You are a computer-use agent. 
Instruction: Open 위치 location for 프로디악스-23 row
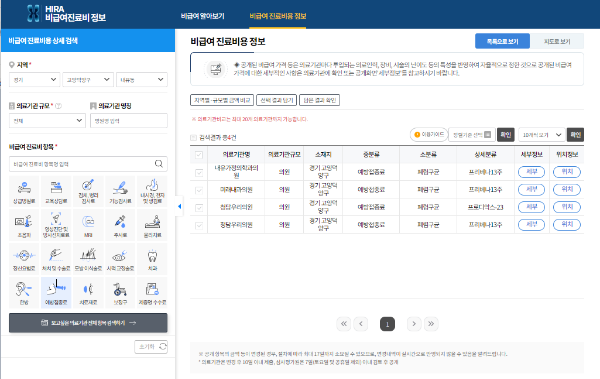pyautogui.click(x=567, y=207)
